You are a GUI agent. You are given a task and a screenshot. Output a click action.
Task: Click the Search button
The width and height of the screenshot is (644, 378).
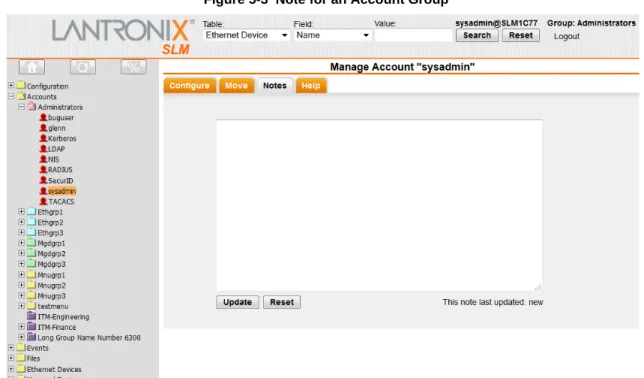coord(477,35)
